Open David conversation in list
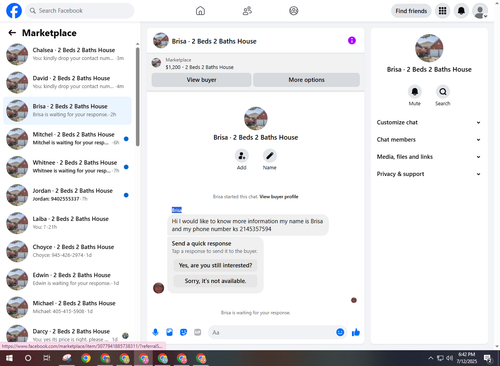Screen dimensions: 500x366 coord(67,82)
